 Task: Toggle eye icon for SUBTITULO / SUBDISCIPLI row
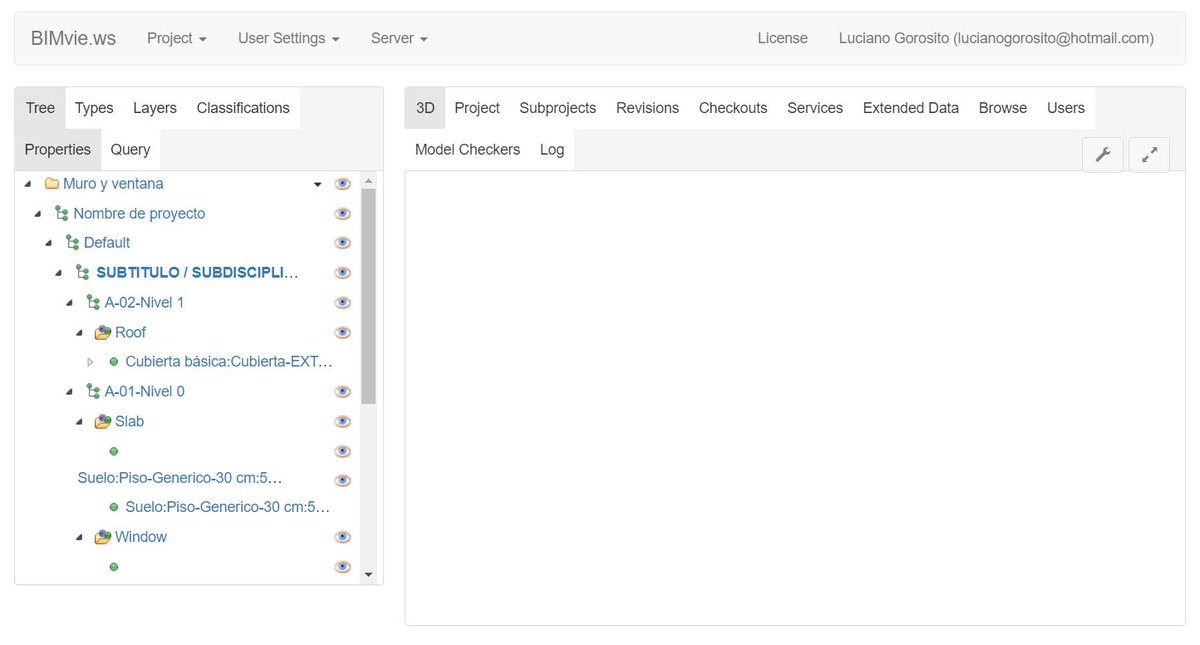[x=342, y=273]
